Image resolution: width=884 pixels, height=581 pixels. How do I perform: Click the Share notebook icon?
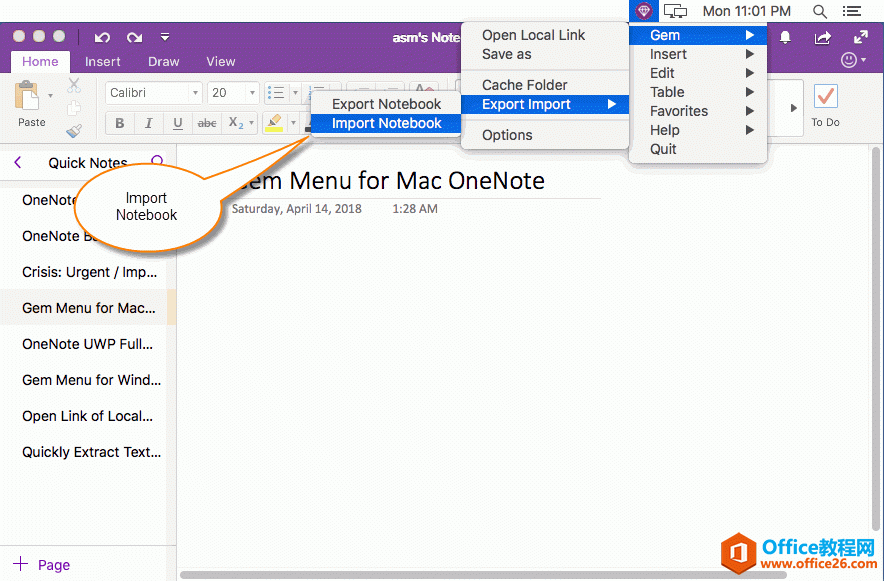823,37
